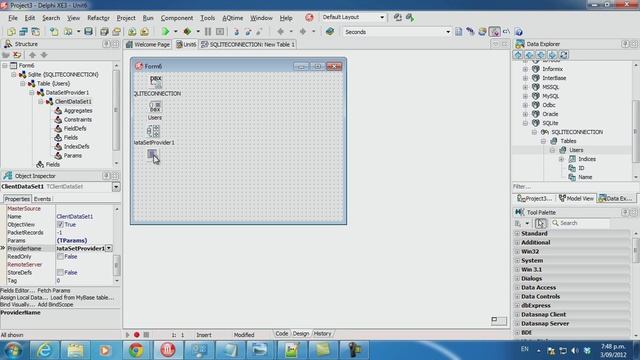Expand the Data Access category in the Tool Palette
The image size is (640, 360).
(x=517, y=287)
